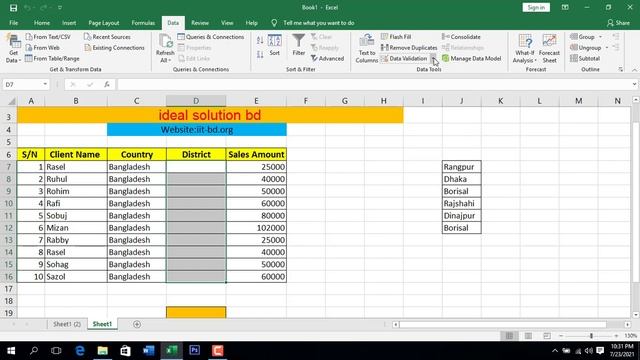Open Photoshop from the taskbar
Viewport: 640px width, 360px height.
tap(195, 351)
